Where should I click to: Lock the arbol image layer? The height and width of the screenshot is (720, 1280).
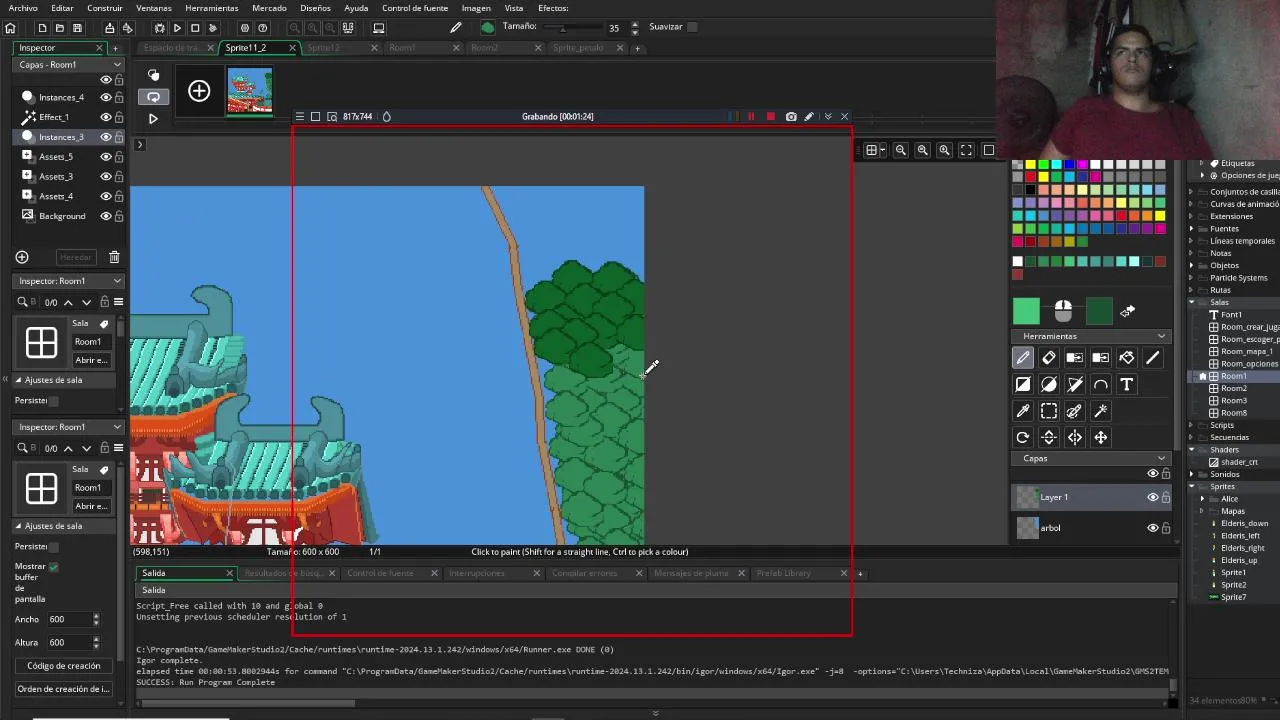pyautogui.click(x=1165, y=528)
